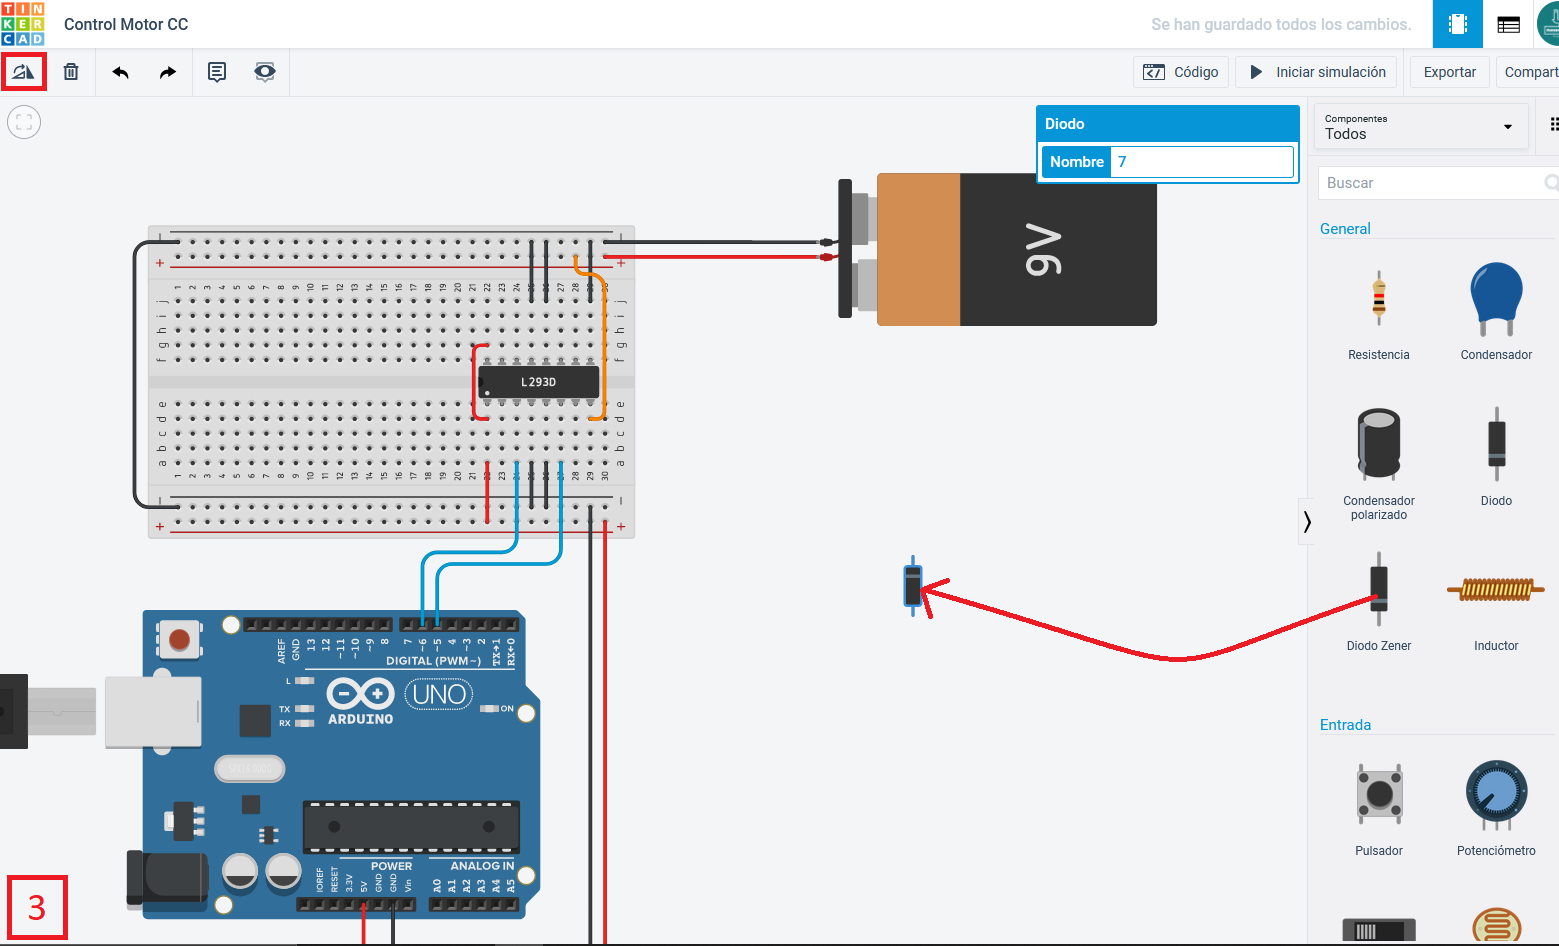
Task: Collapse the components panel with chevron
Action: click(1306, 521)
